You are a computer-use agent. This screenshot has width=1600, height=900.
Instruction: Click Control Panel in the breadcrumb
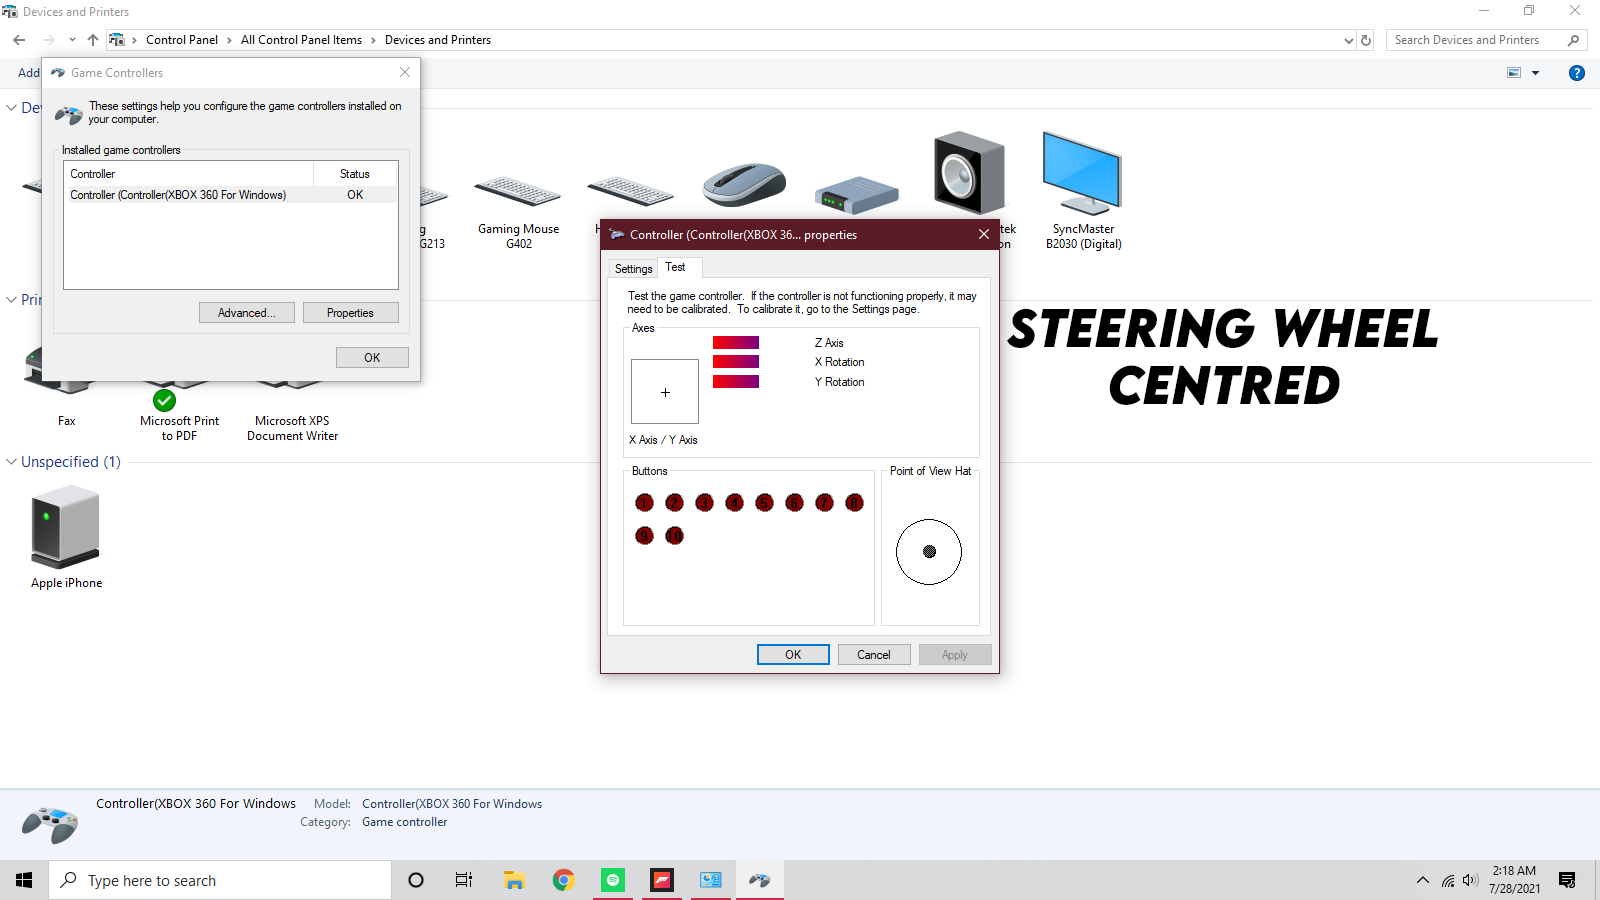(182, 40)
